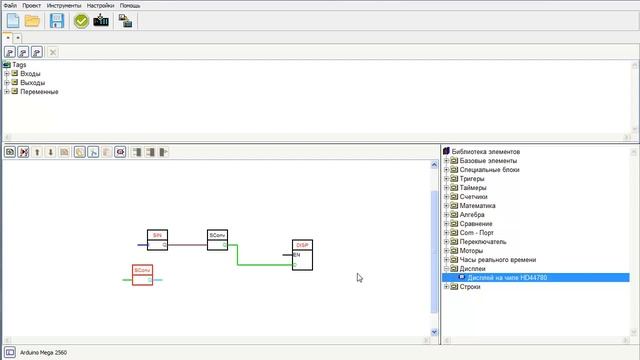This screenshot has width=640, height=360.
Task: Open the Файл menu
Action: click(10, 5)
